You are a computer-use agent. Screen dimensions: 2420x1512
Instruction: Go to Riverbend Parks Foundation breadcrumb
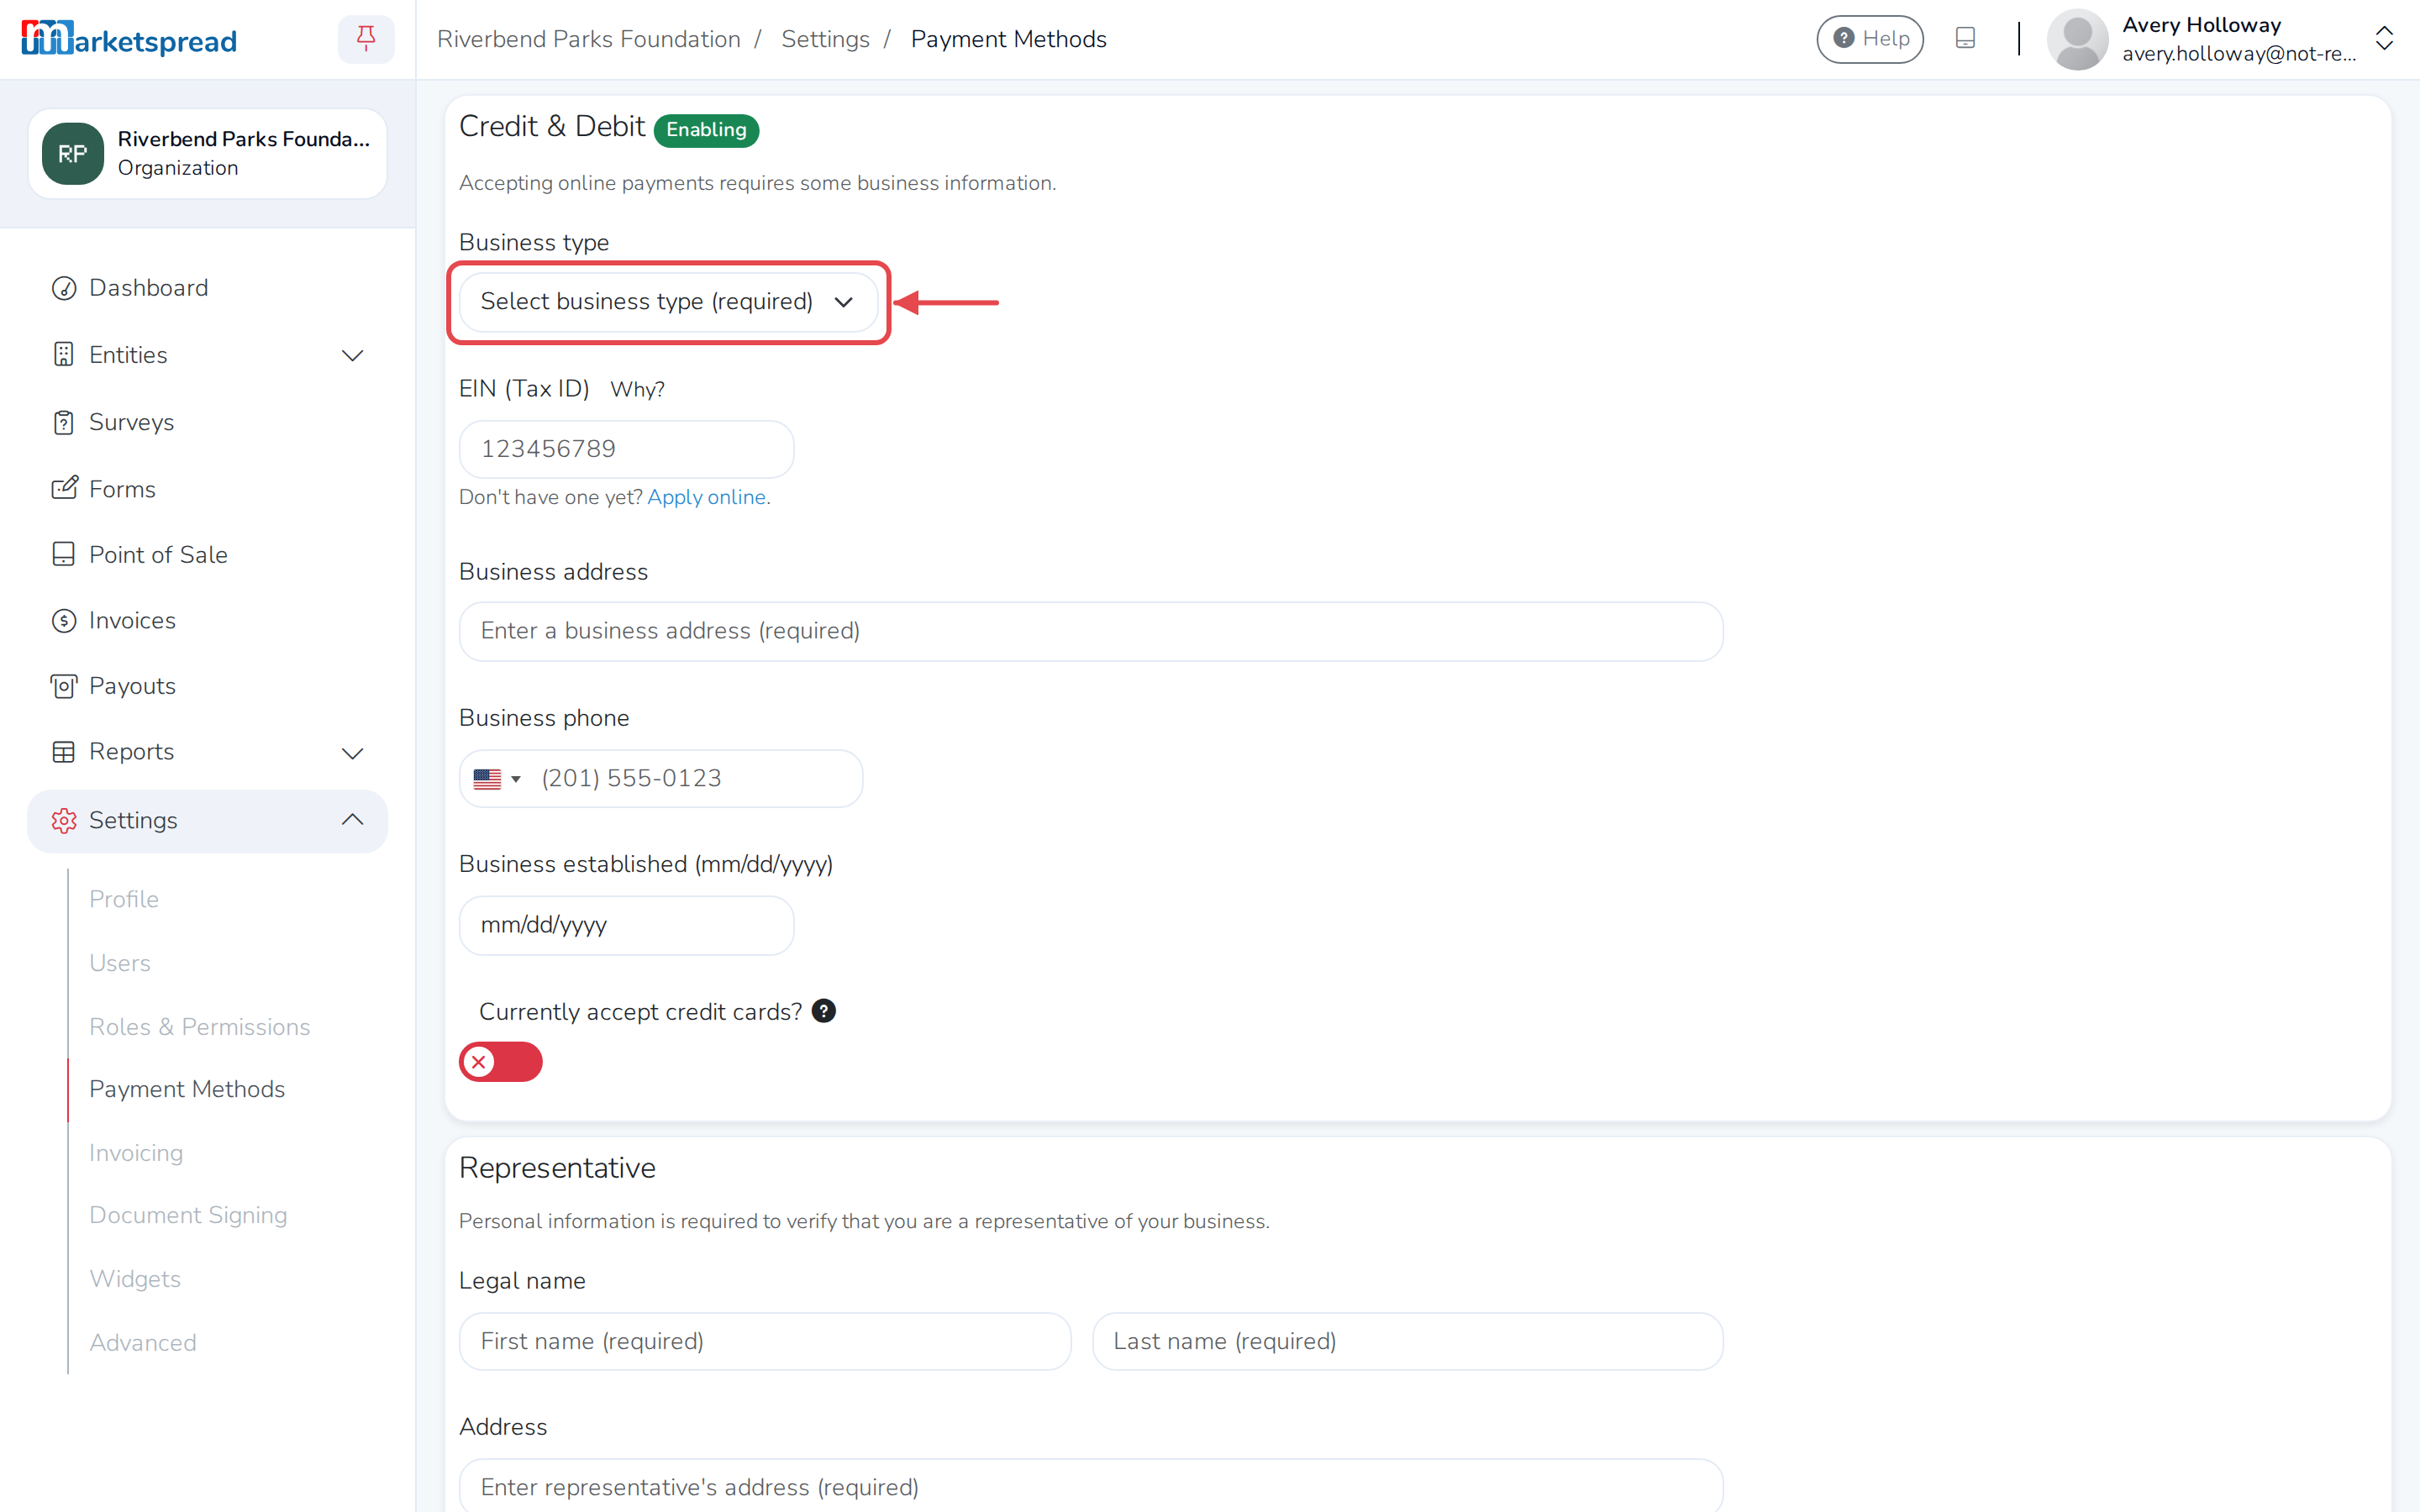click(589, 39)
